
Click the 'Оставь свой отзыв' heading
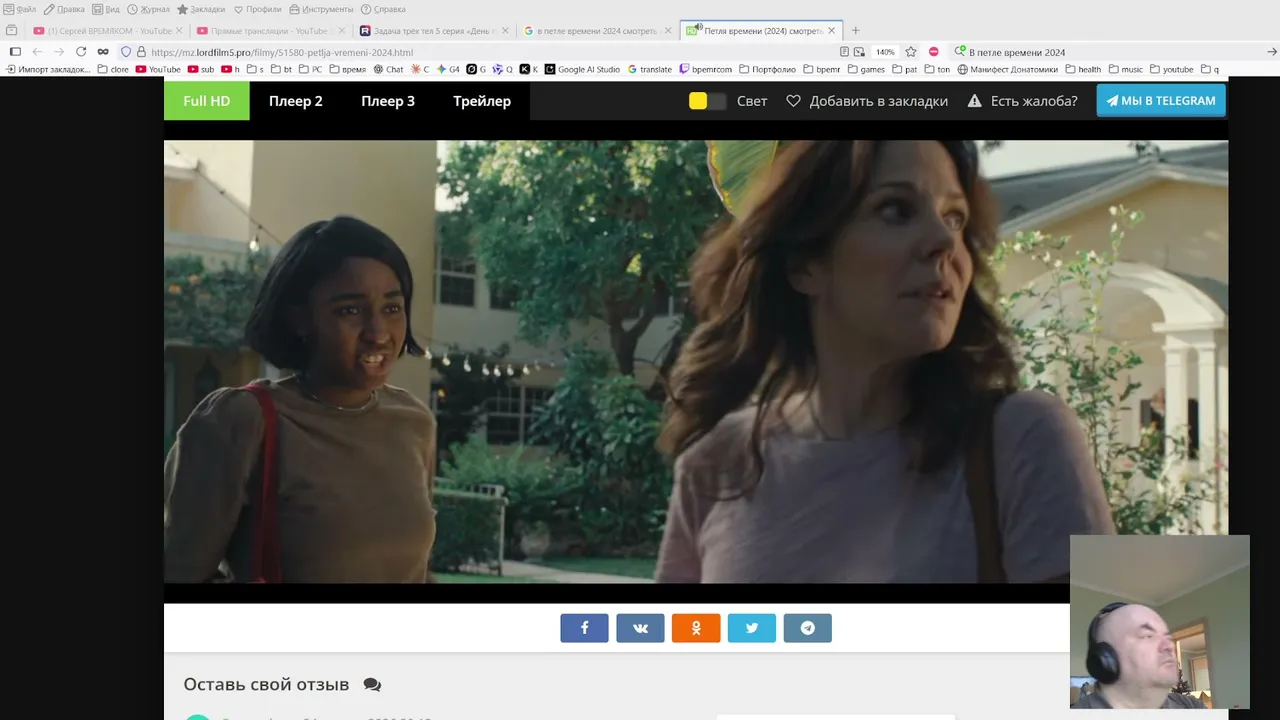click(266, 685)
